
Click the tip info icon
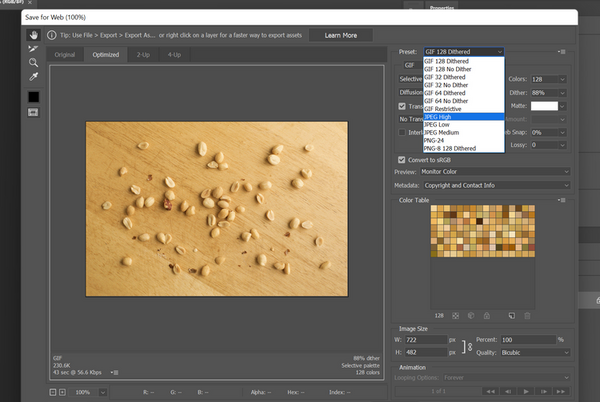pos(51,35)
